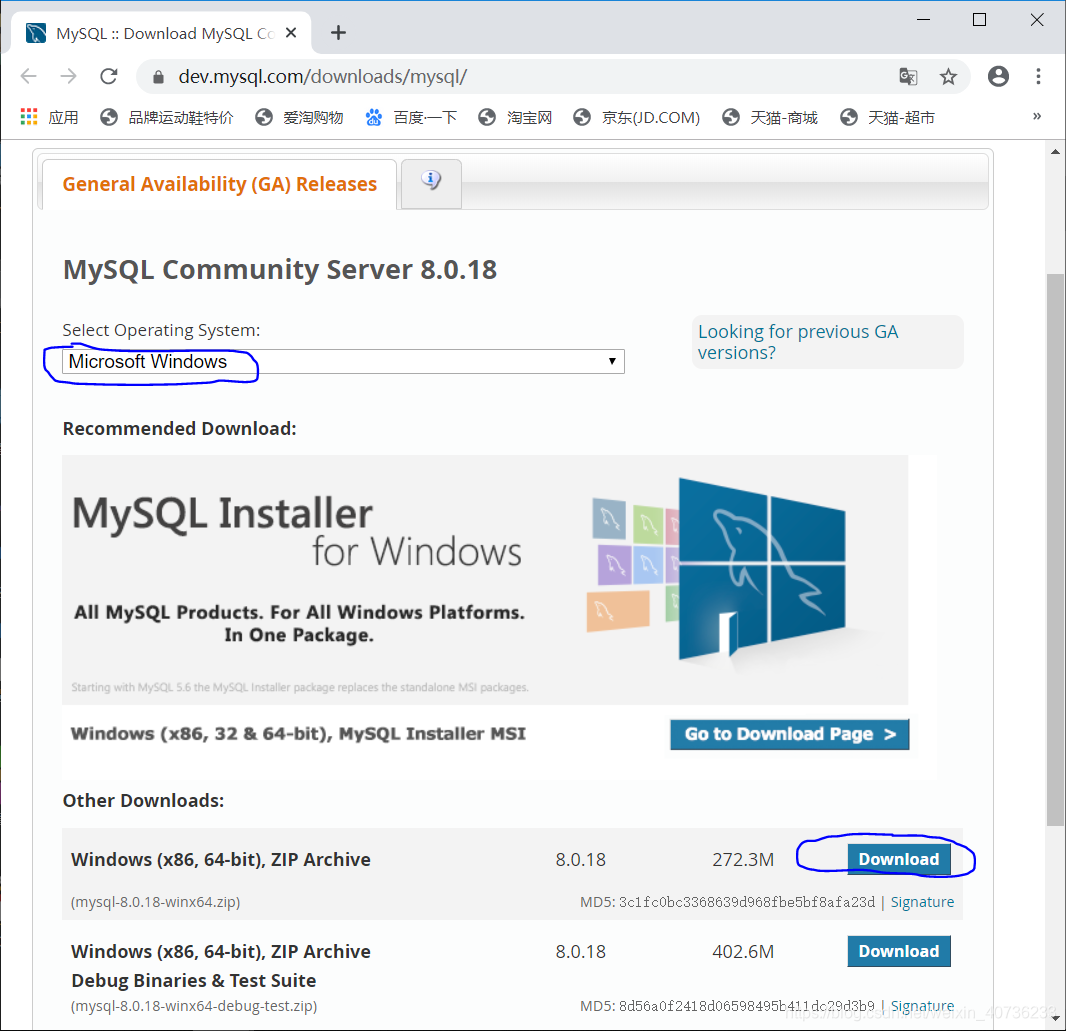Click Go to Download Page button

[789, 734]
